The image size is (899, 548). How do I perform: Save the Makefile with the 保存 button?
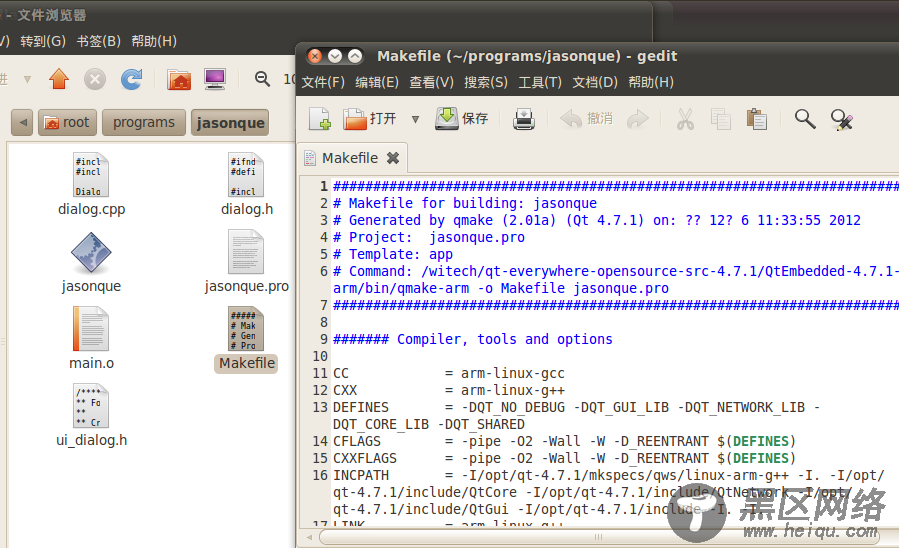click(462, 119)
